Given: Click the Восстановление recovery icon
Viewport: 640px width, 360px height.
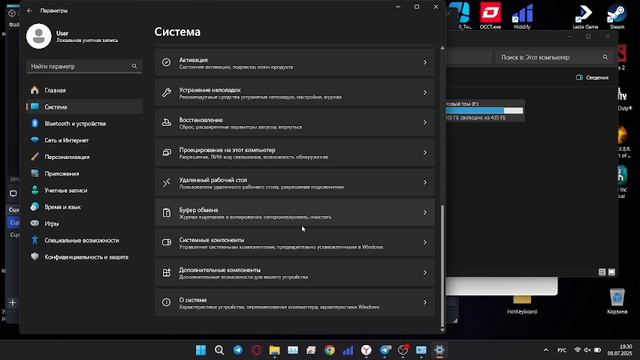Looking at the screenshot, I should pyautogui.click(x=166, y=122).
